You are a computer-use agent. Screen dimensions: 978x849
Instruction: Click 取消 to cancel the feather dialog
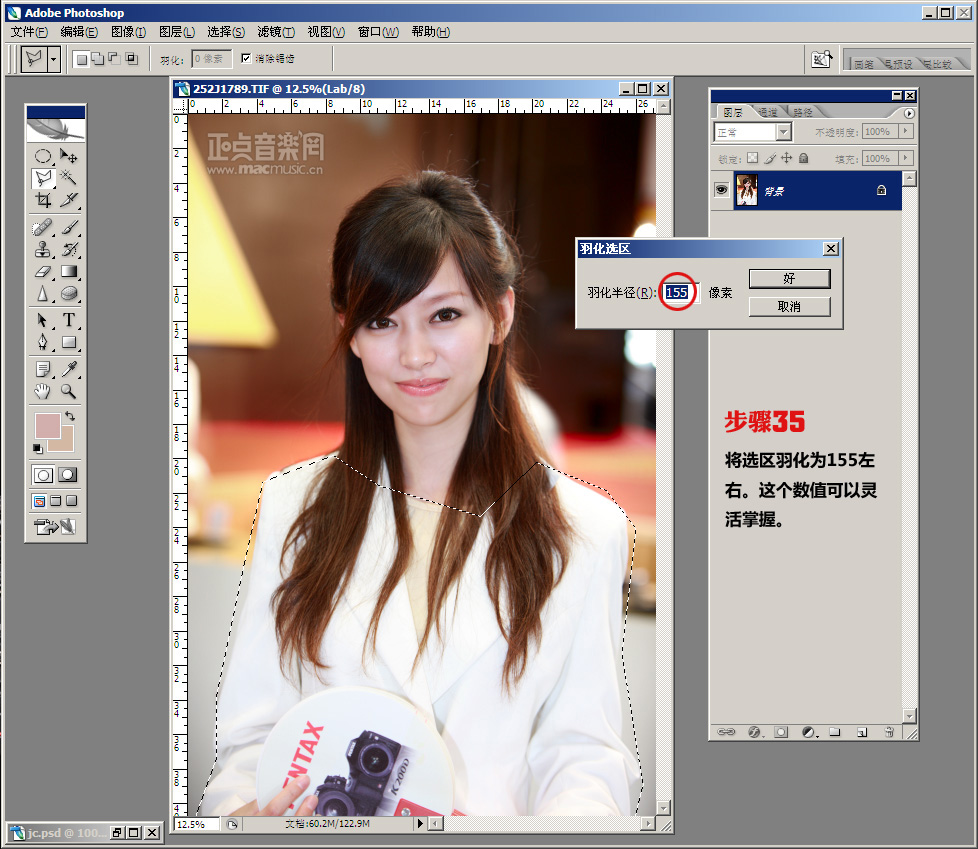click(789, 306)
